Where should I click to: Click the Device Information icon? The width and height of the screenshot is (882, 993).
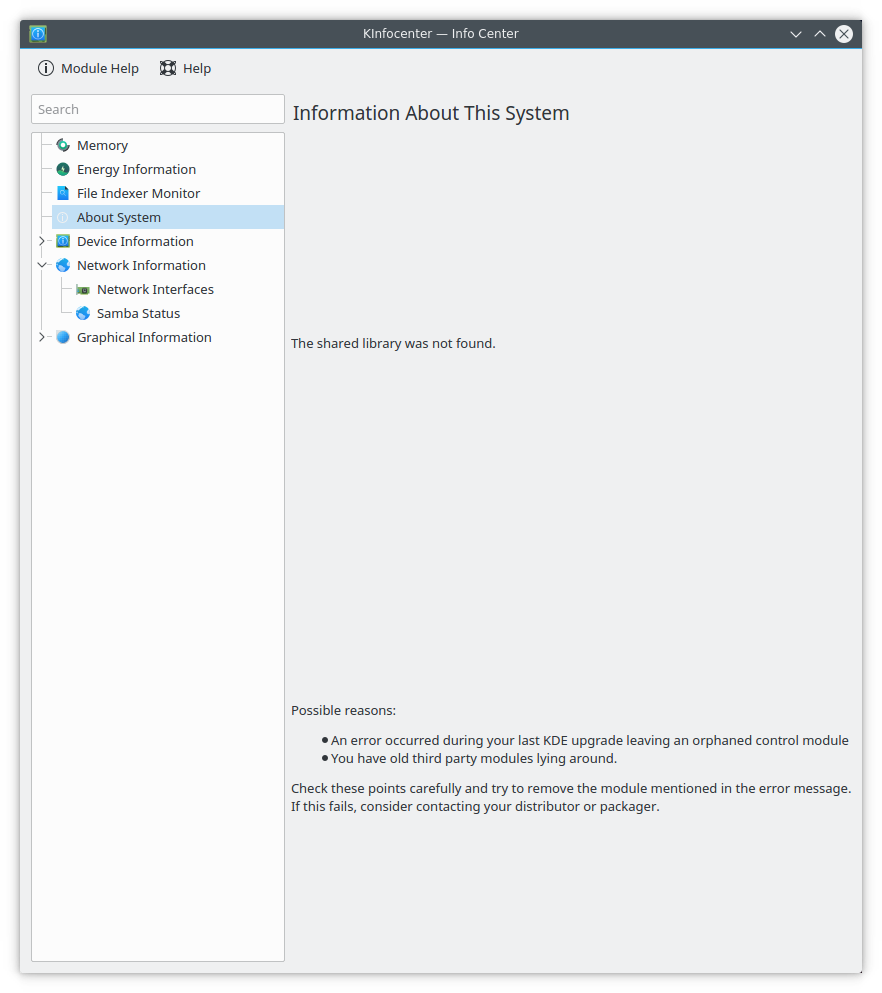coord(63,241)
